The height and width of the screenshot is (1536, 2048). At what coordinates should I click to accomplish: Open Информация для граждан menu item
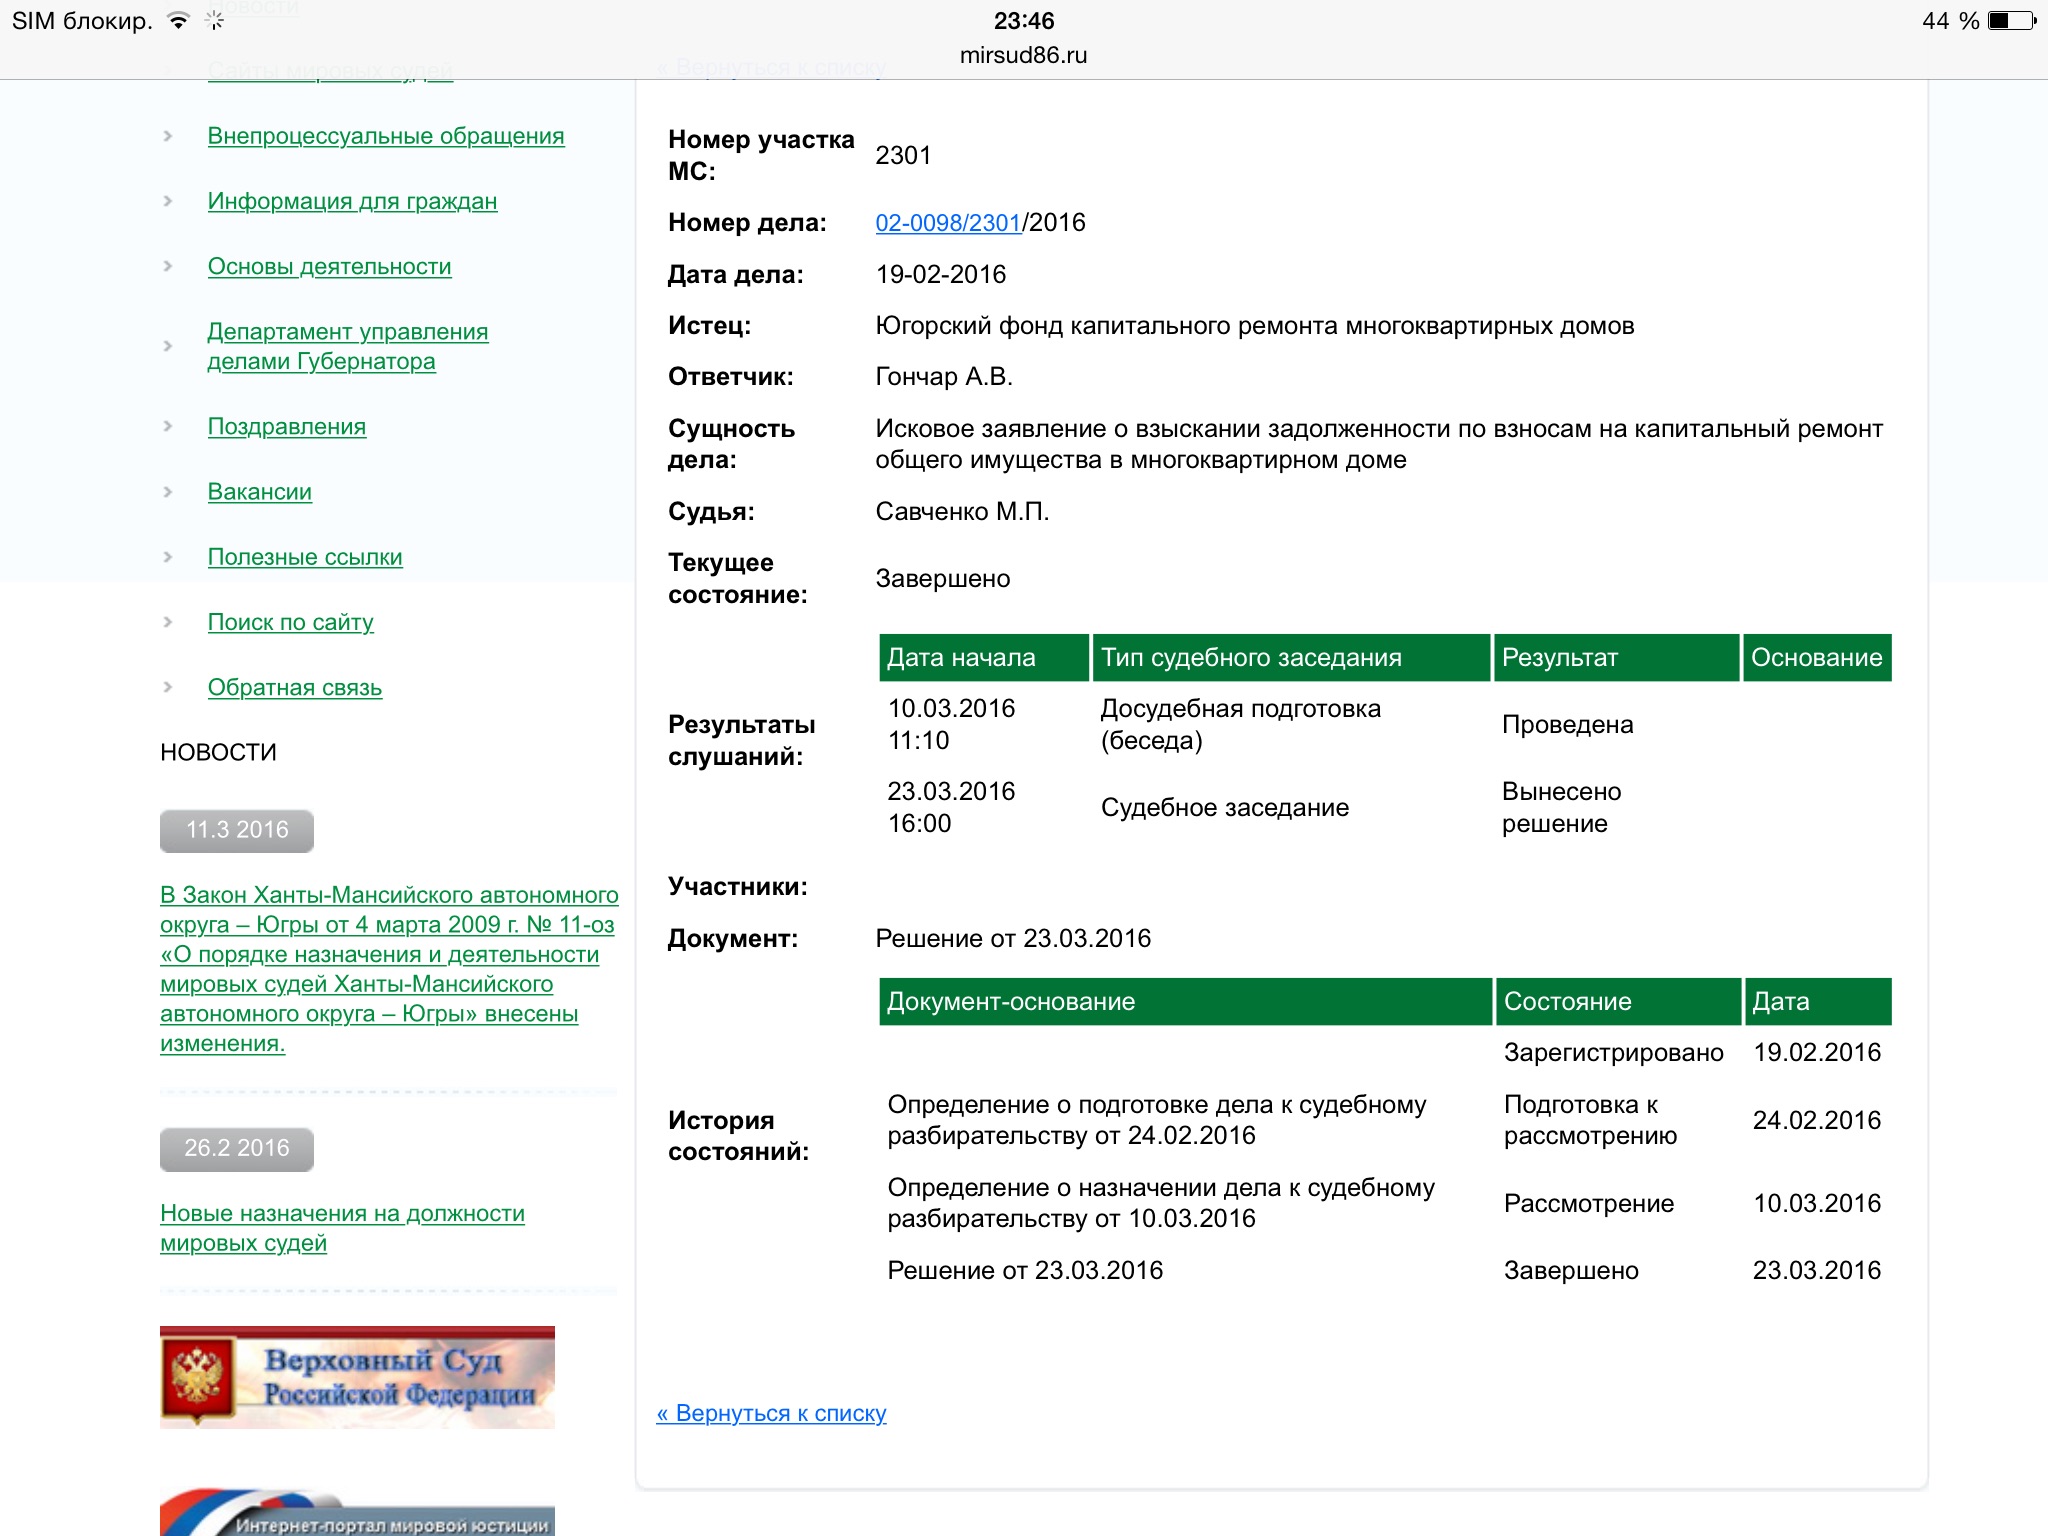[x=352, y=201]
